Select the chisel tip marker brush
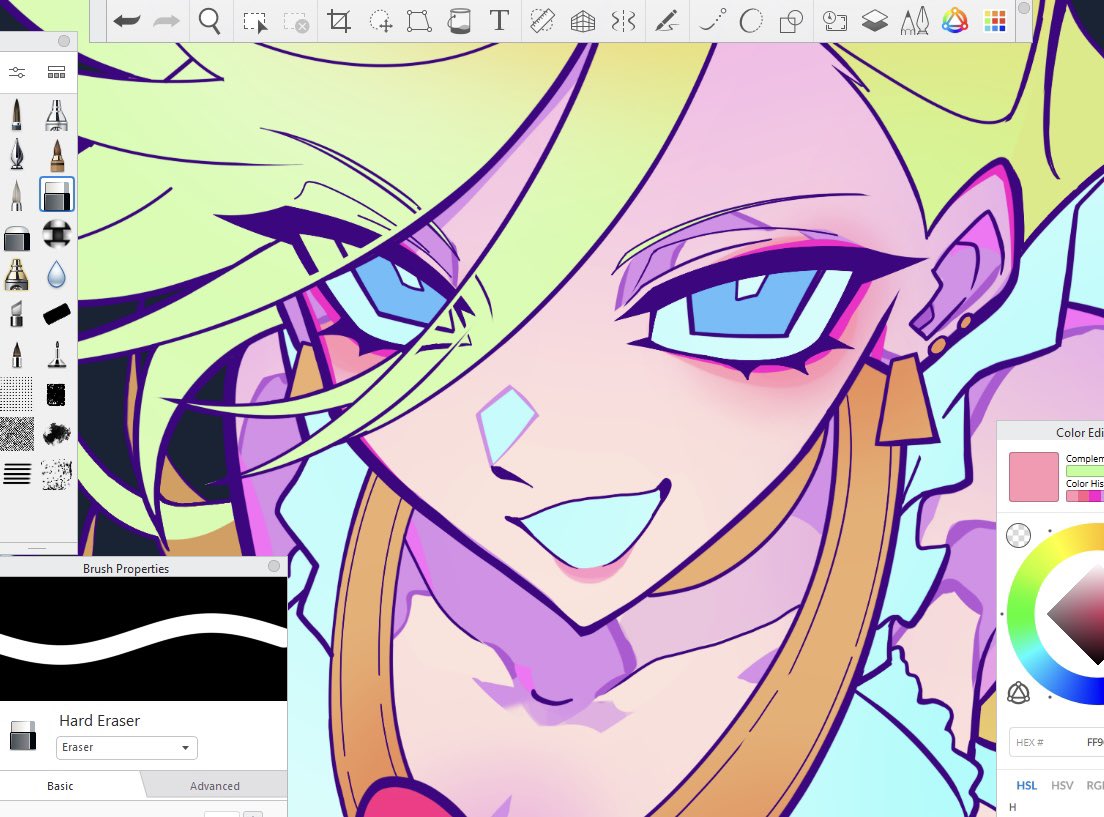 tap(17, 315)
